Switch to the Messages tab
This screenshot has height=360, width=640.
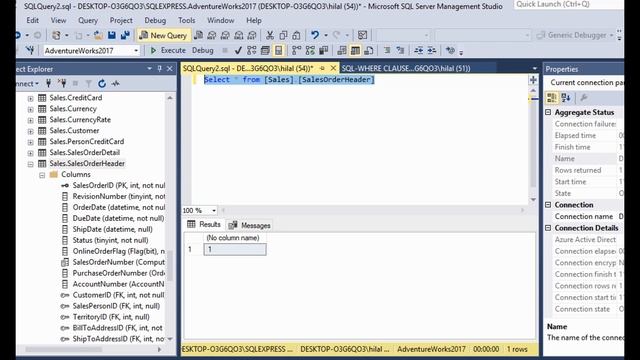coord(250,225)
